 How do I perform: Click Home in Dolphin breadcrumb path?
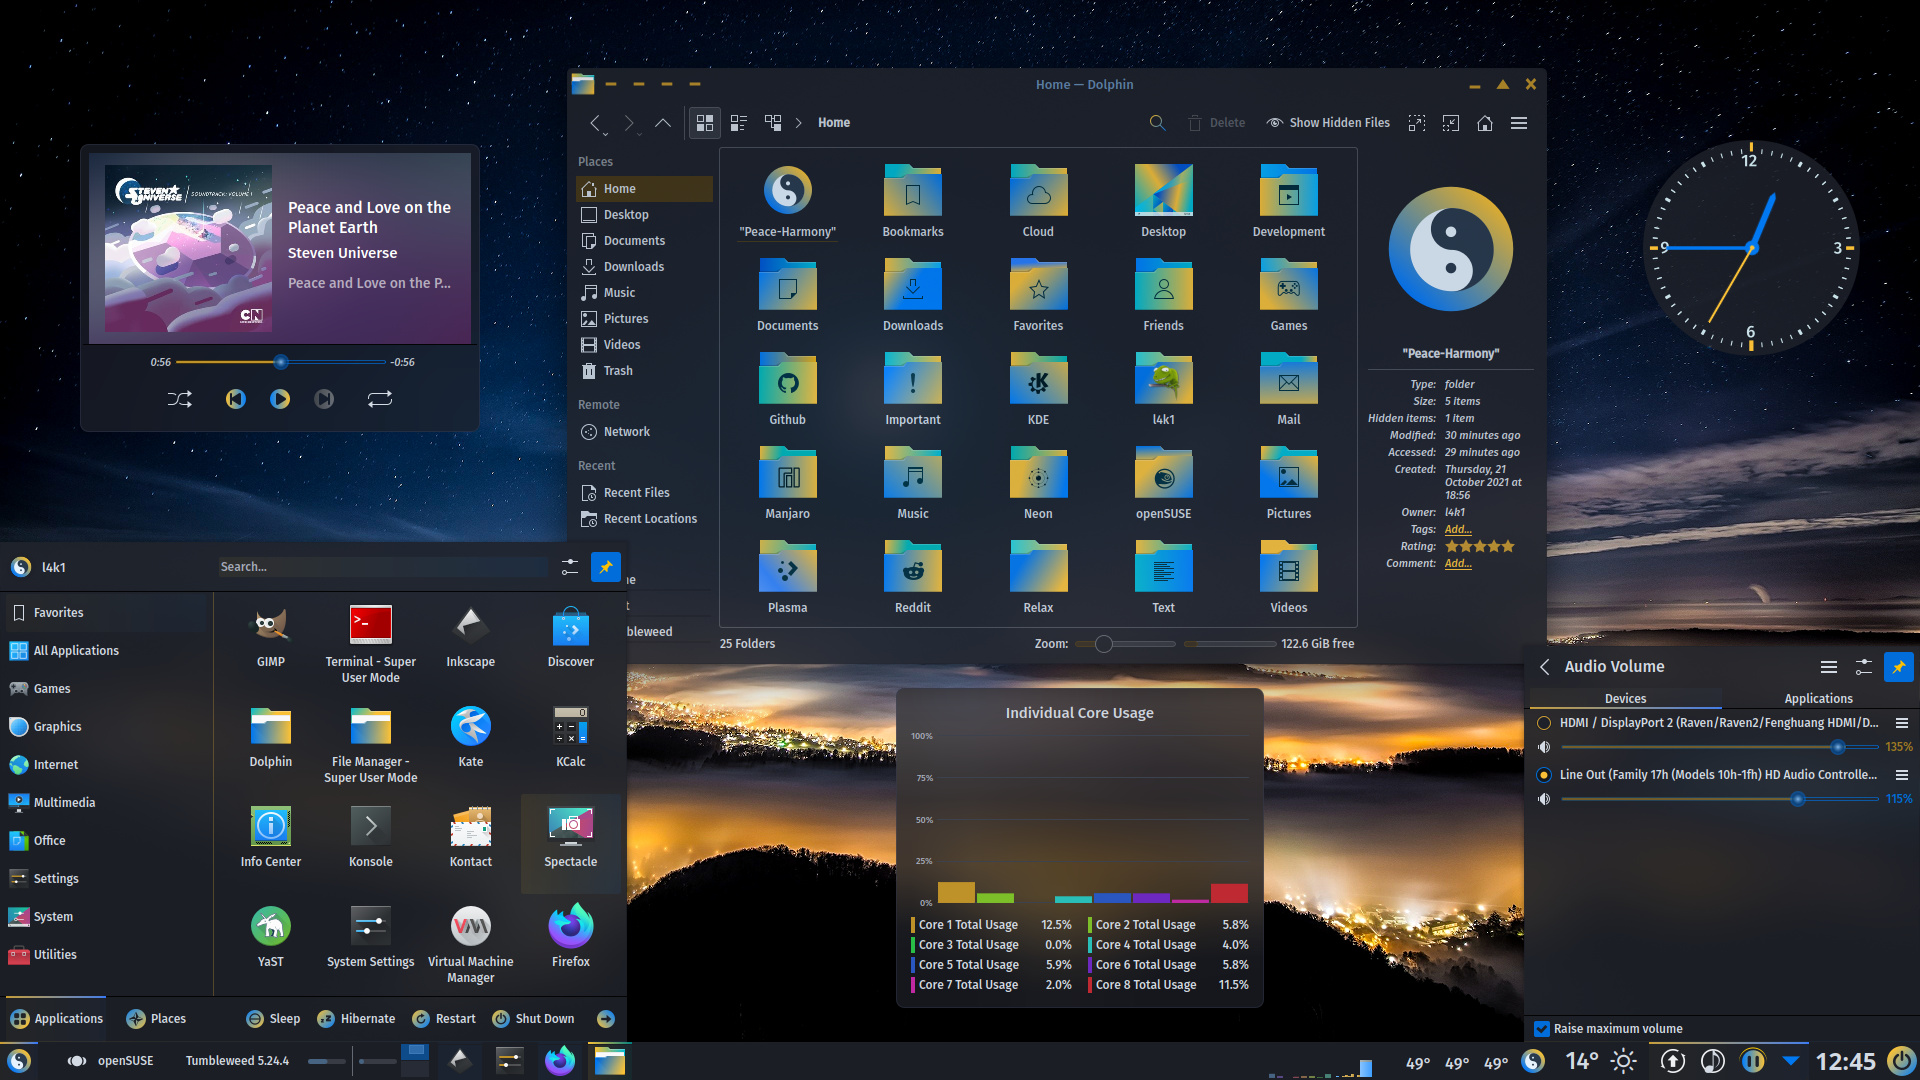point(834,123)
